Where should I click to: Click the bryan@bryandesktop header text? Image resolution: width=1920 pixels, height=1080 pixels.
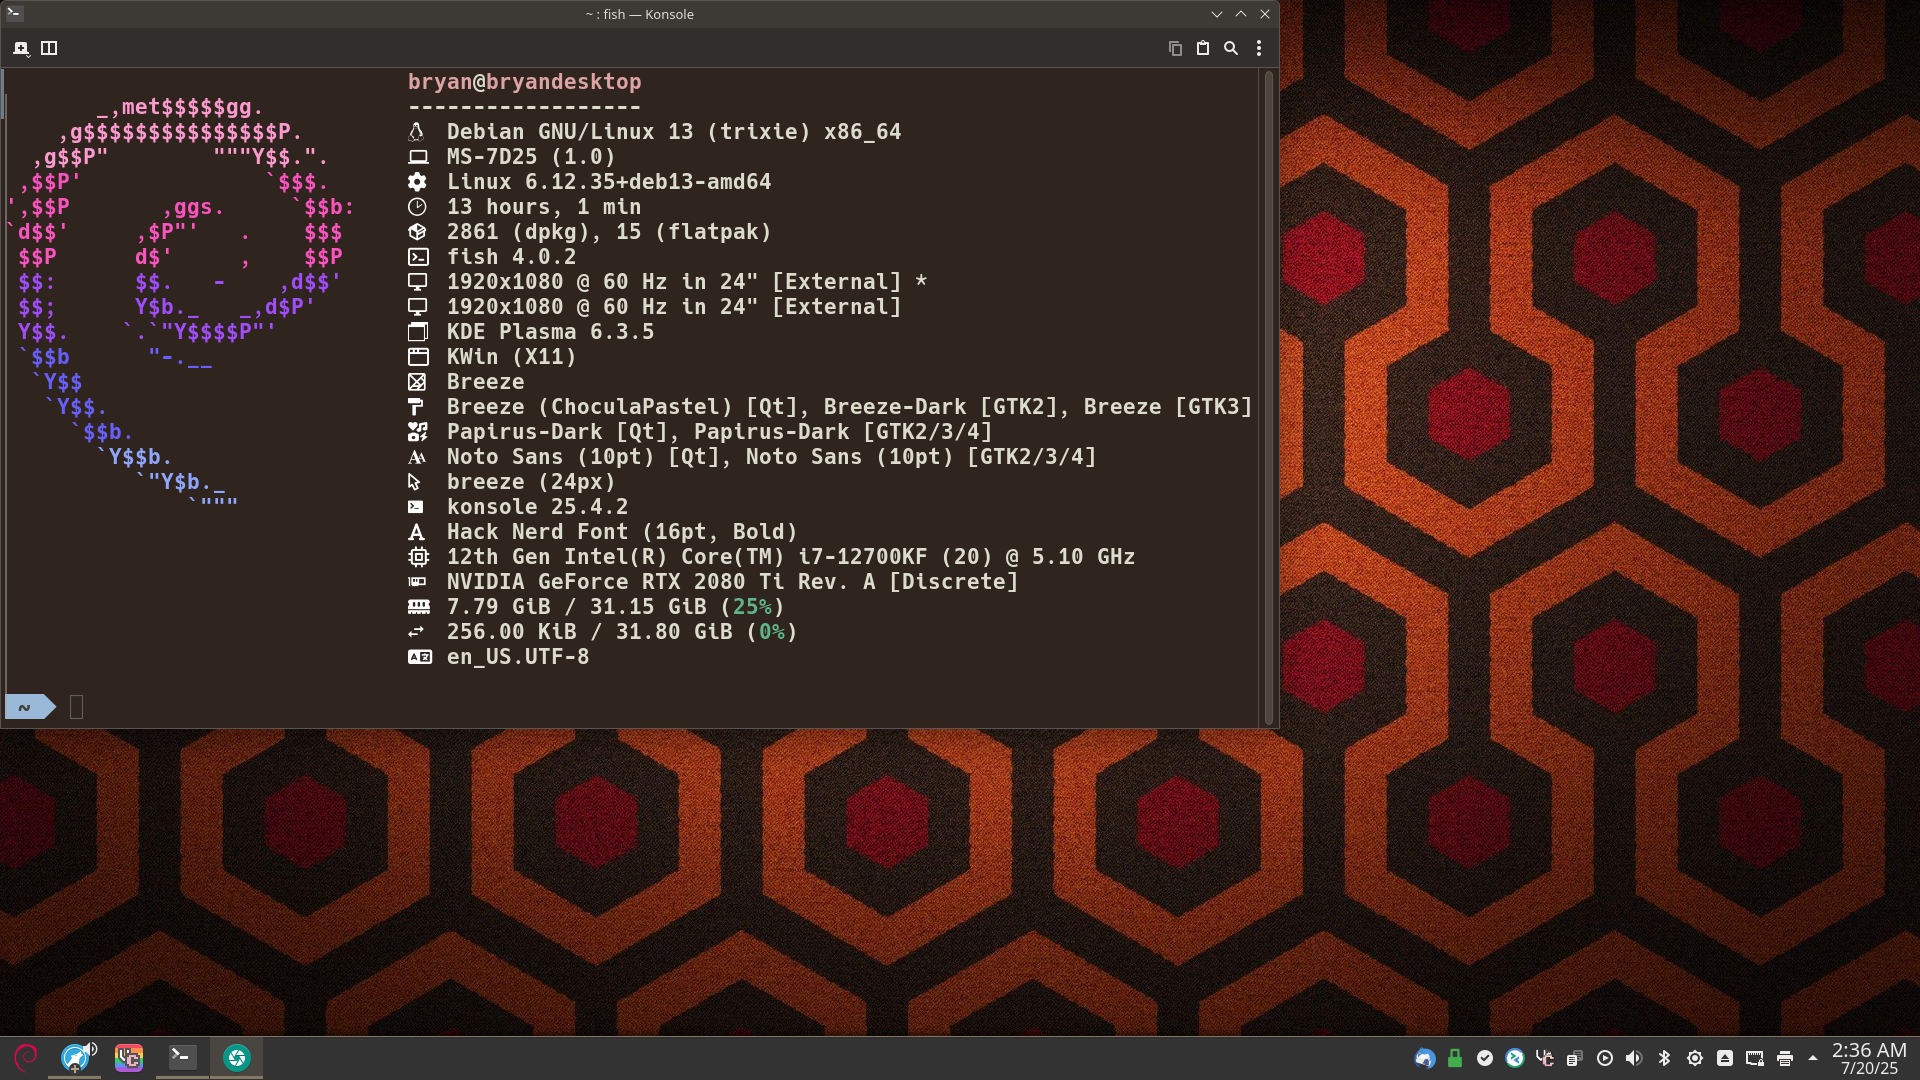click(x=525, y=82)
